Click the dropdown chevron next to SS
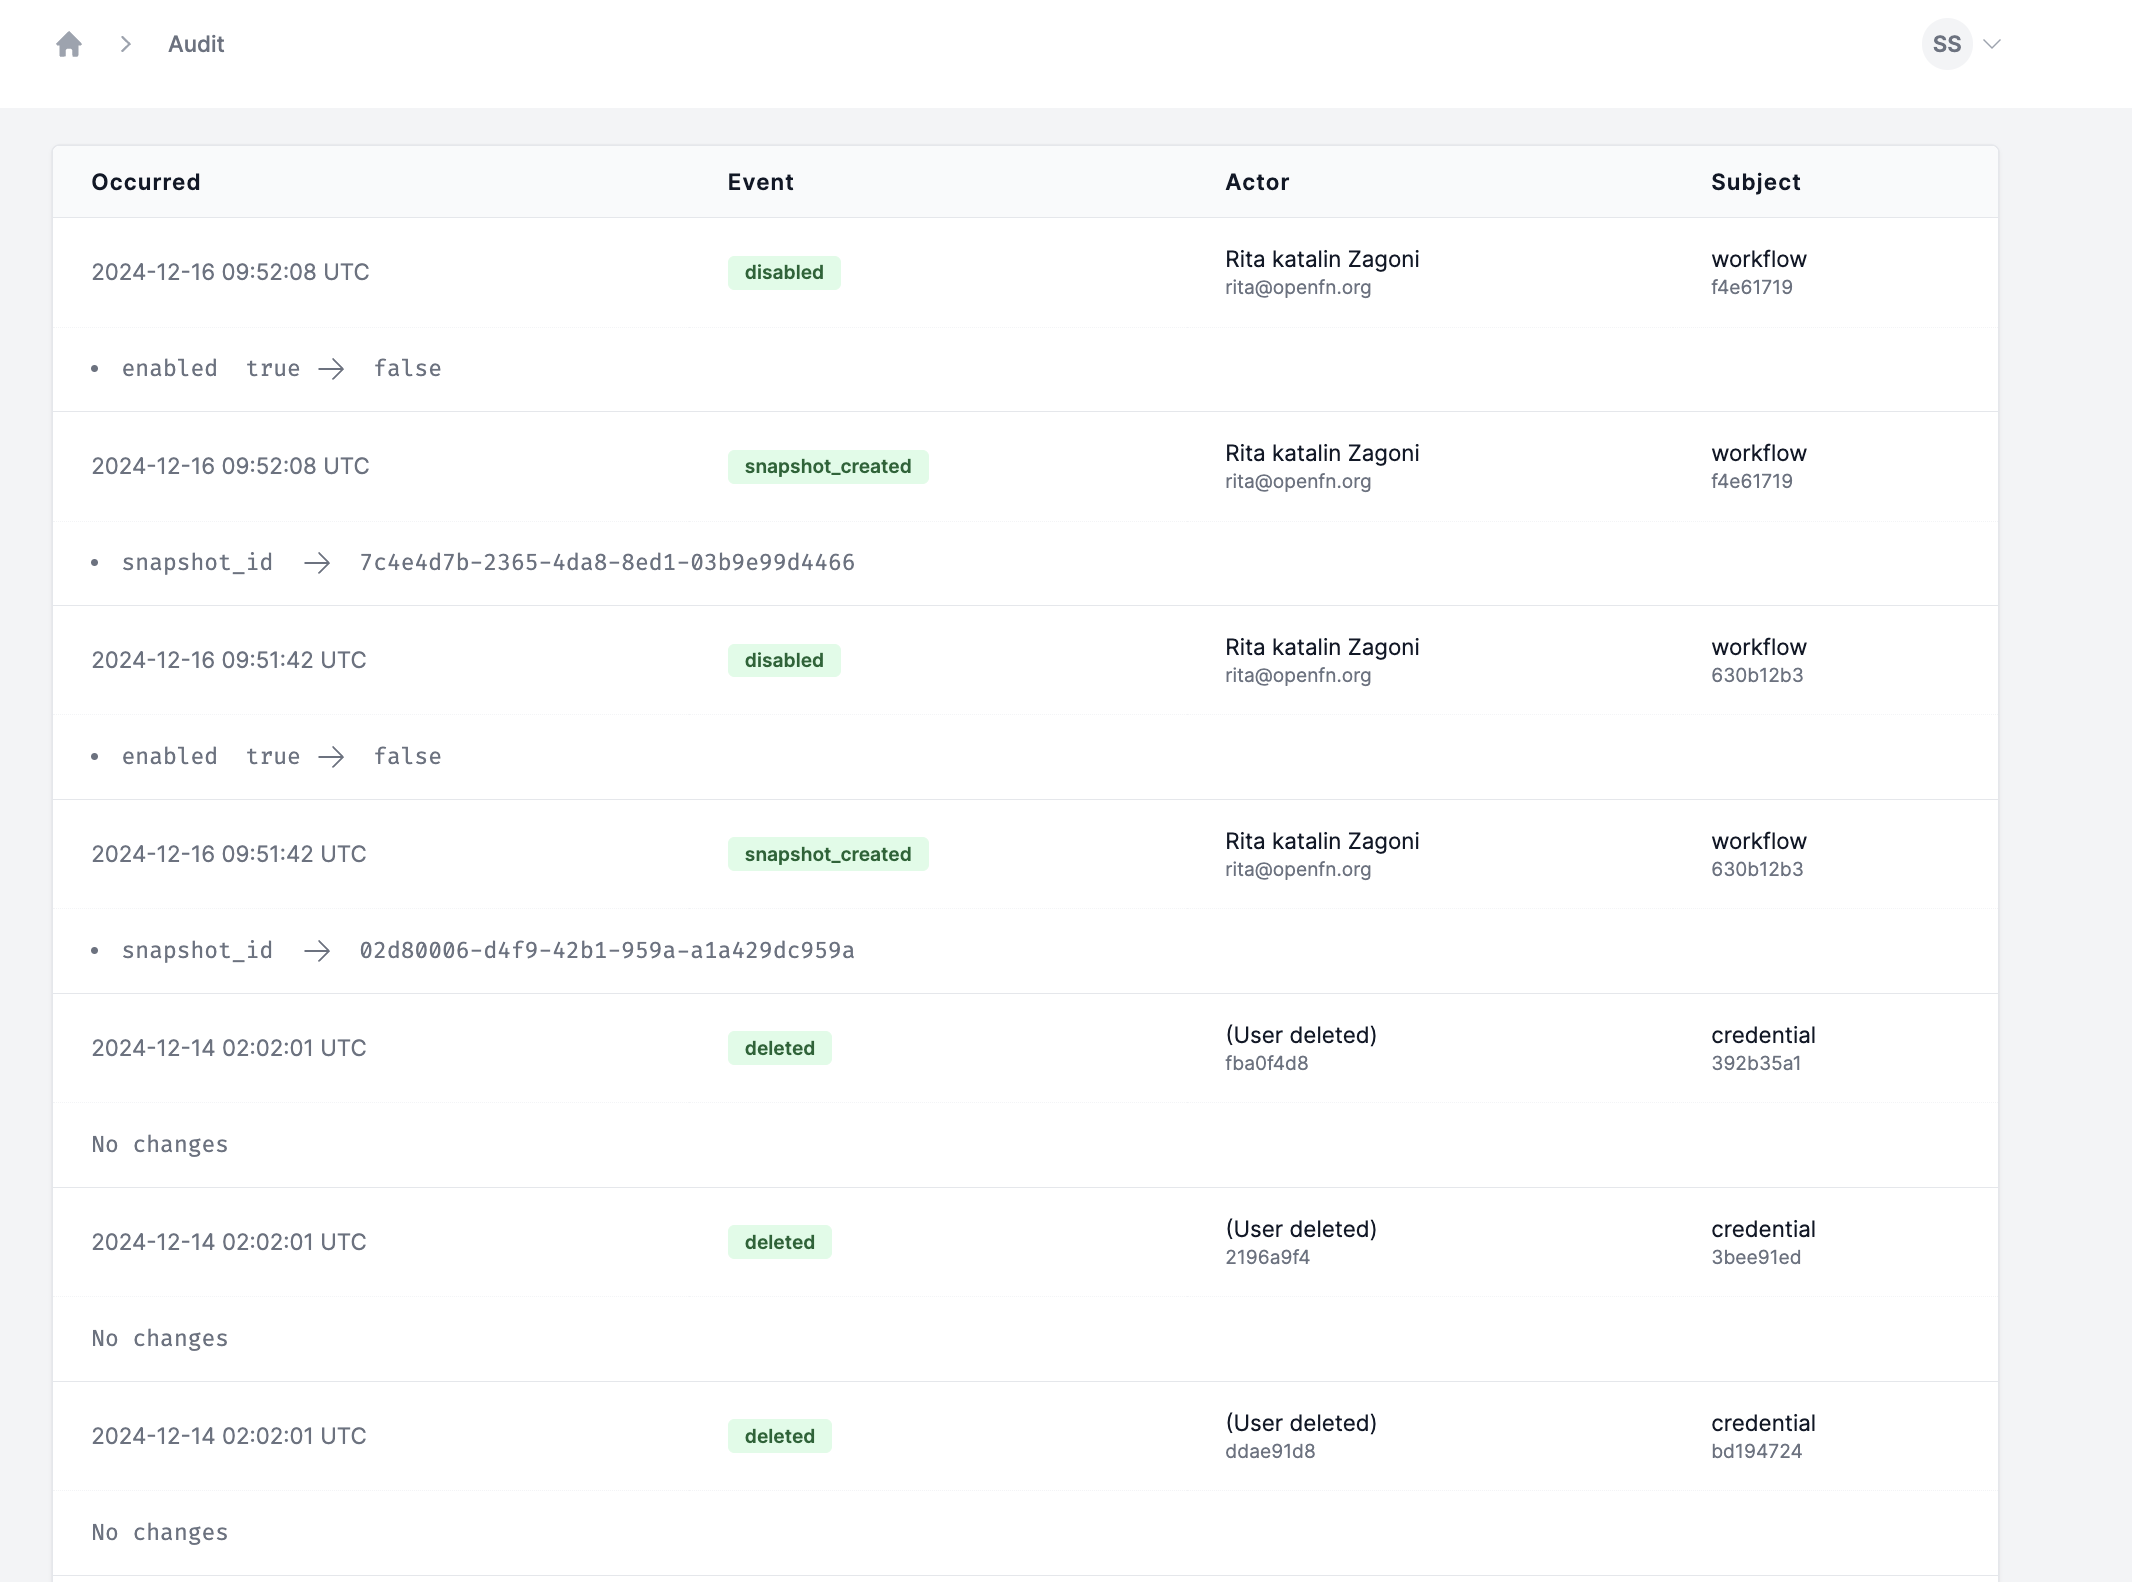 (1996, 45)
